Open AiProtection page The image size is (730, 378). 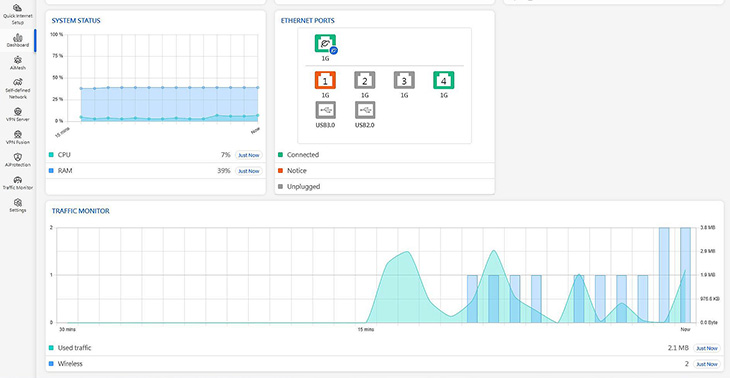click(x=18, y=160)
